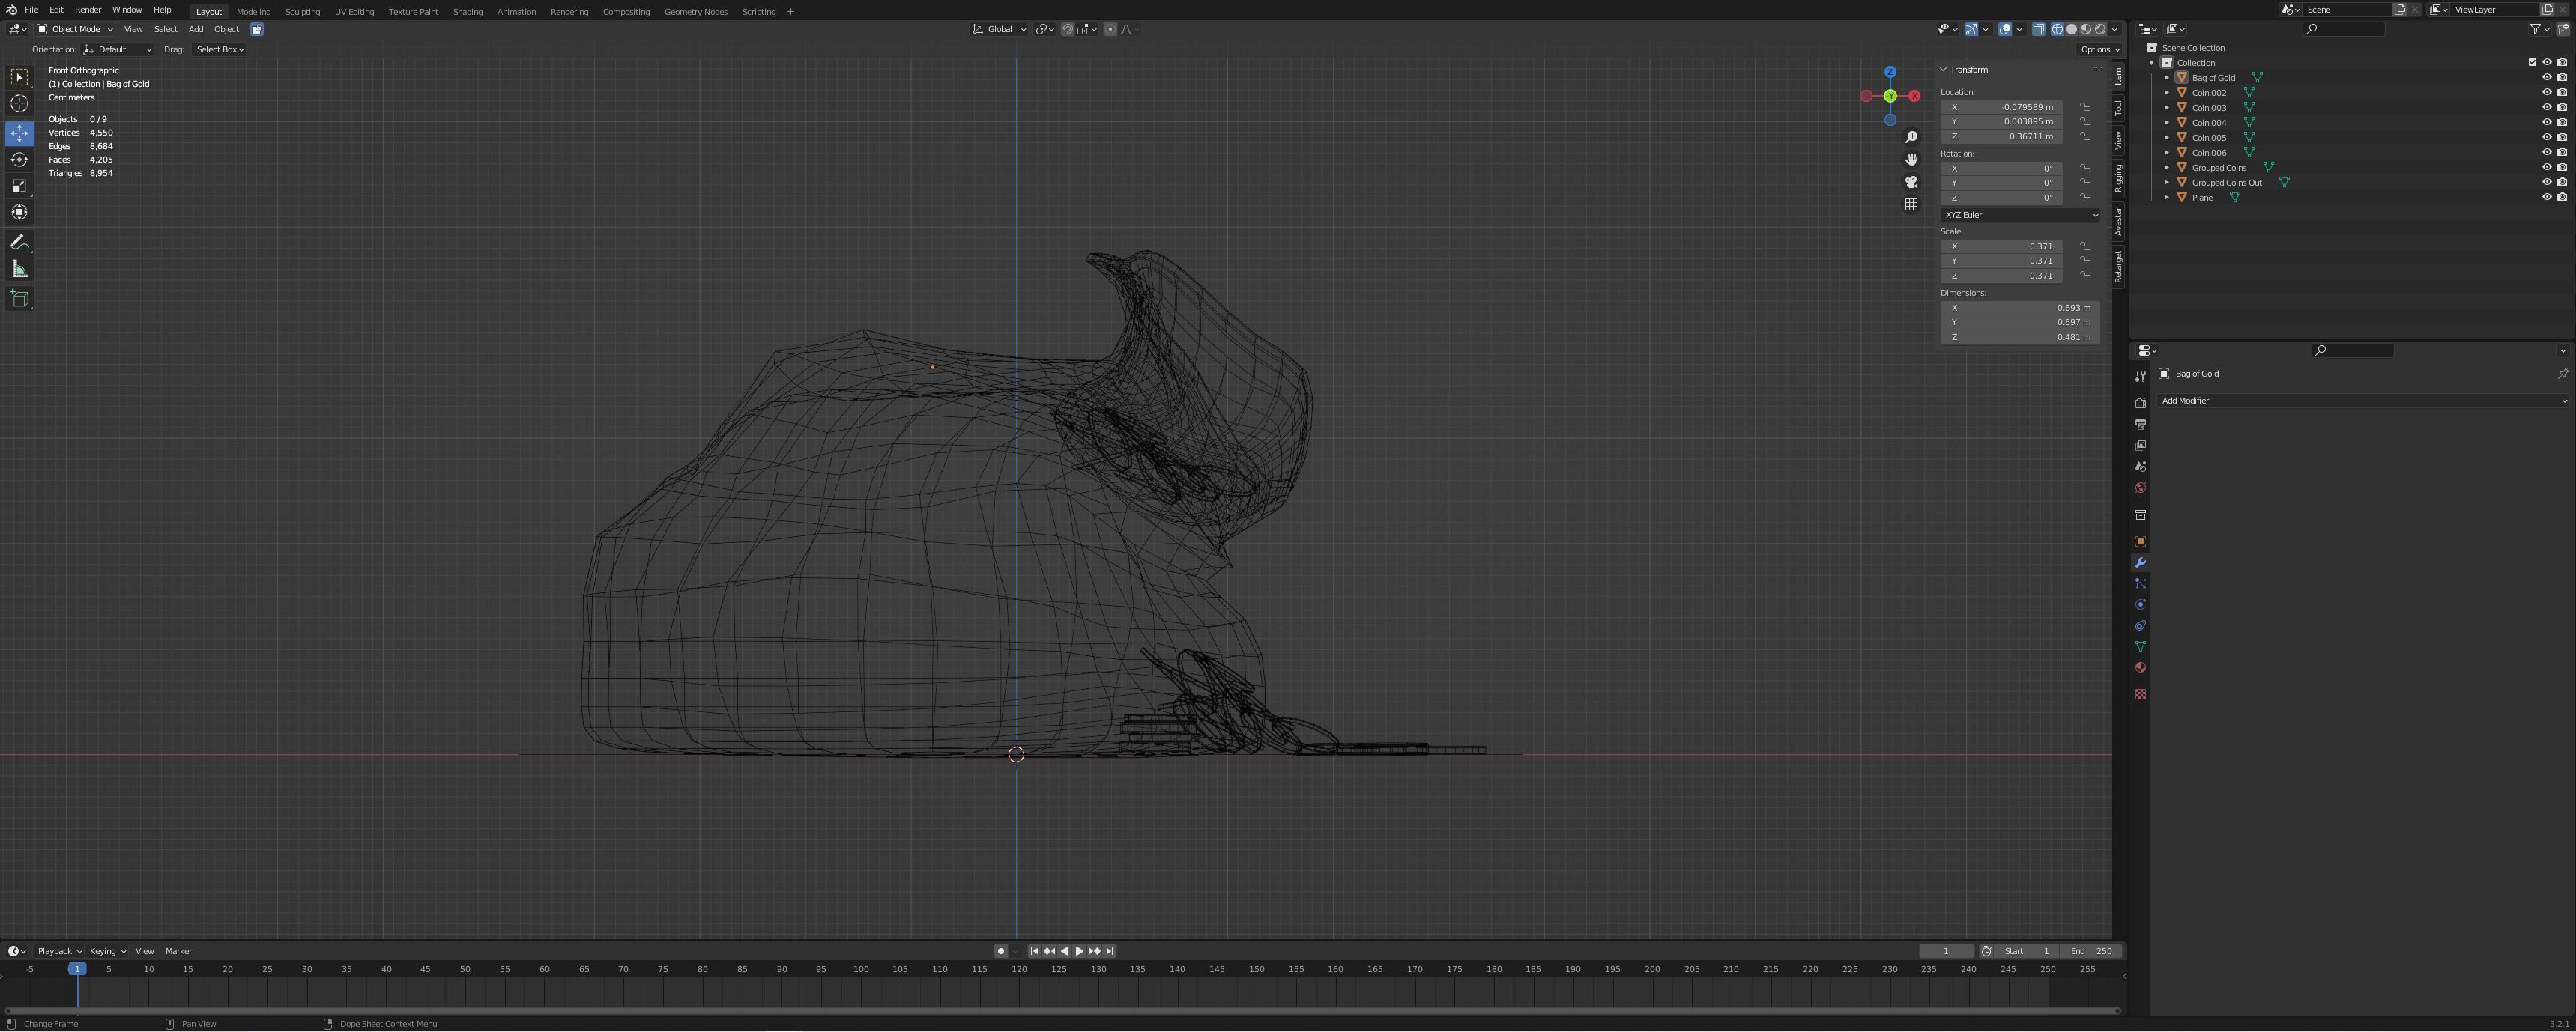The height and width of the screenshot is (1032, 2576).
Task: Click the Add Cube tool icon
Action: (19, 298)
